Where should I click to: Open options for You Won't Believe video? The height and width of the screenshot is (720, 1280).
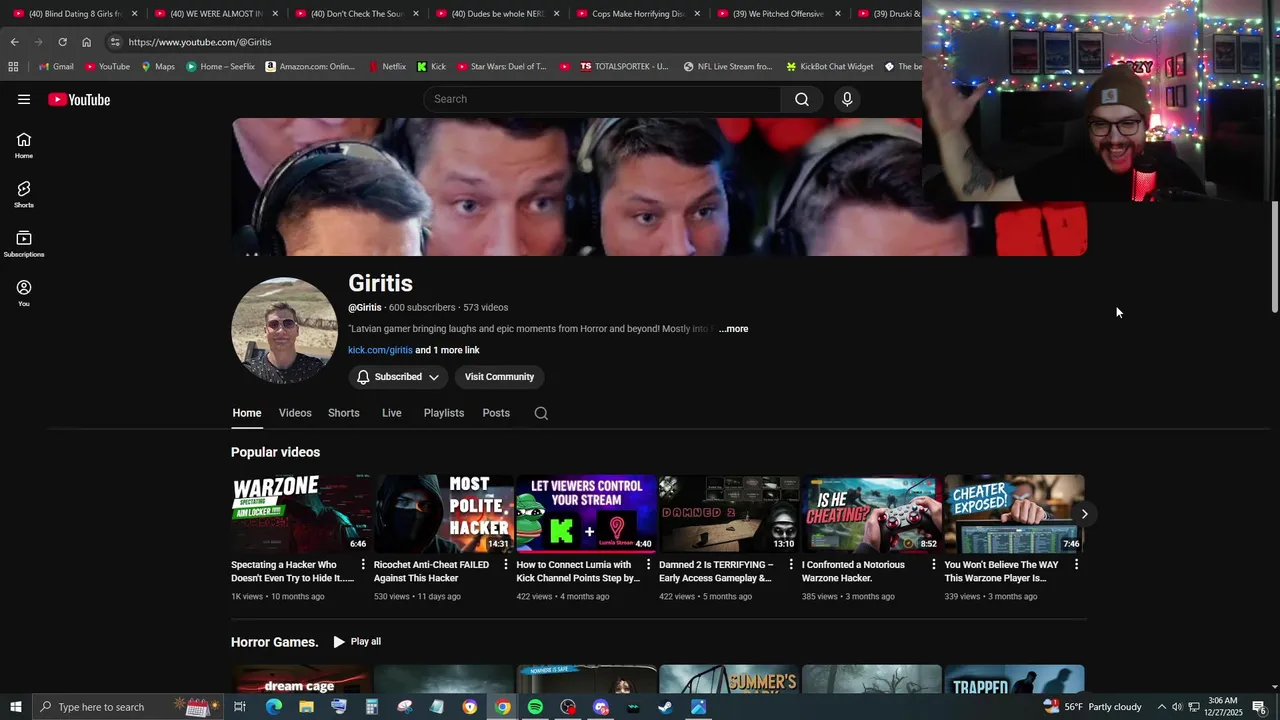pos(1076,565)
